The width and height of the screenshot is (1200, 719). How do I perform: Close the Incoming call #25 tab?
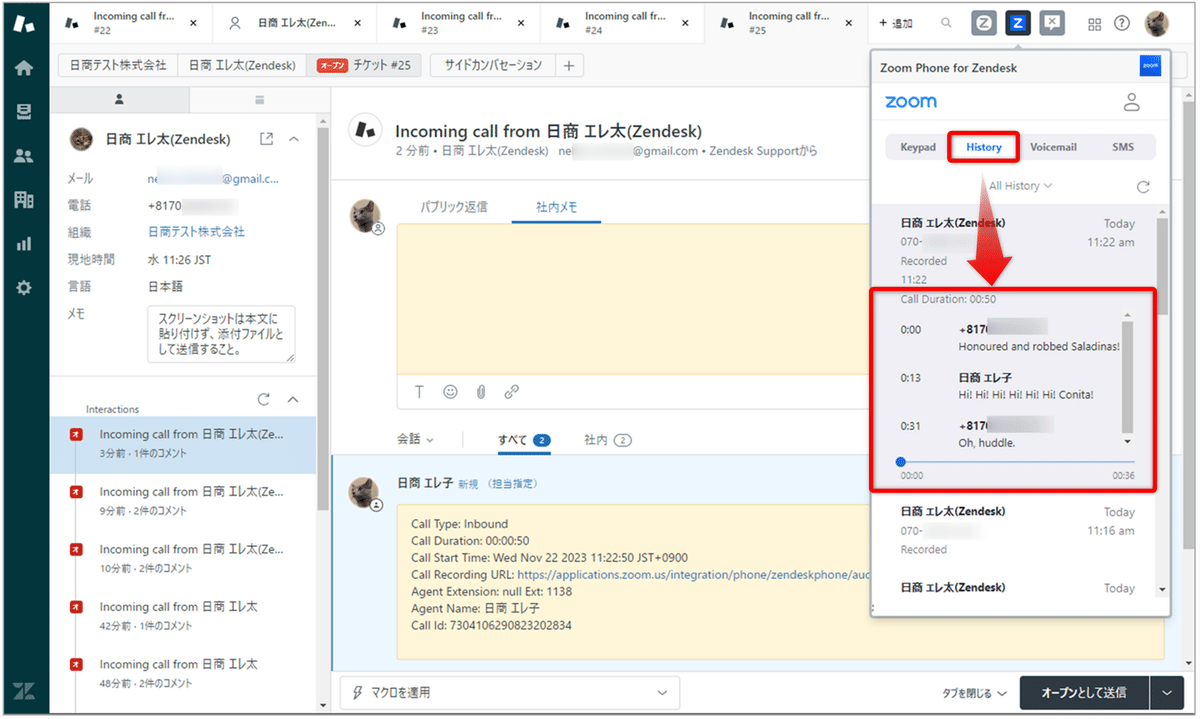click(x=849, y=23)
